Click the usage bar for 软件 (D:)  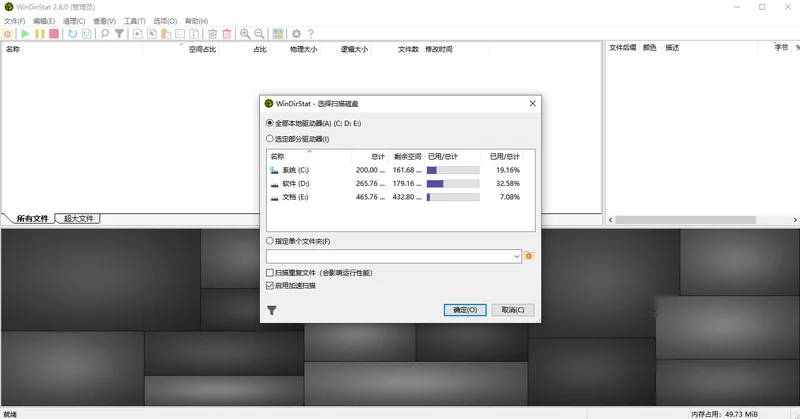click(453, 184)
